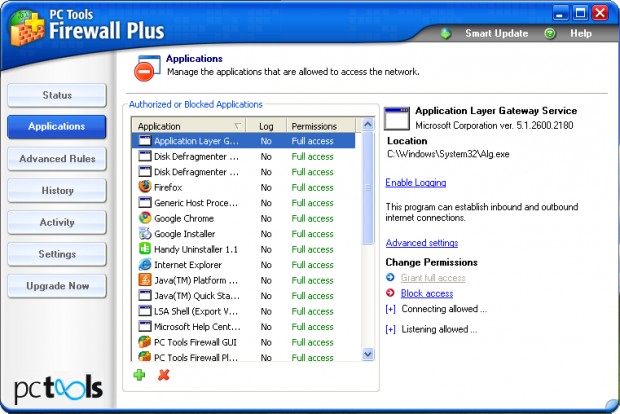620x414 pixels.
Task: Expand the Listening allowed section
Action: click(390, 329)
